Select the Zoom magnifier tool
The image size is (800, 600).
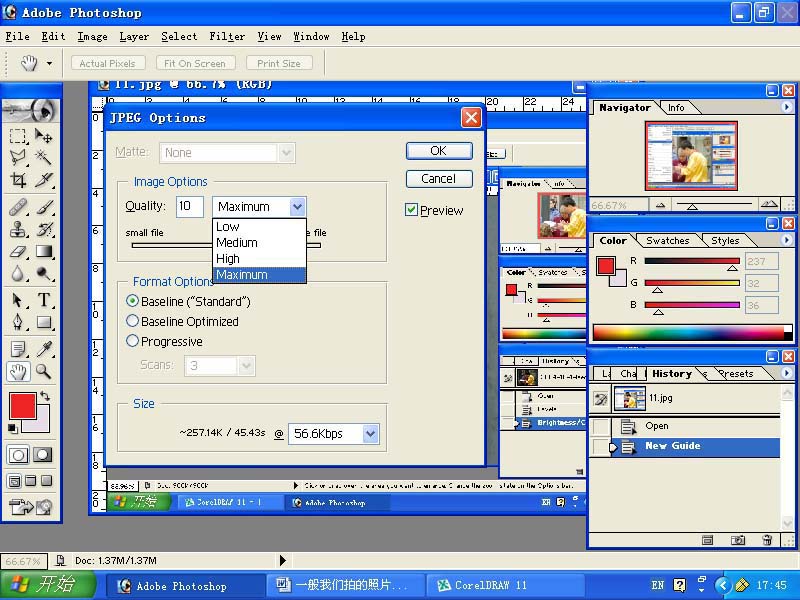click(44, 371)
